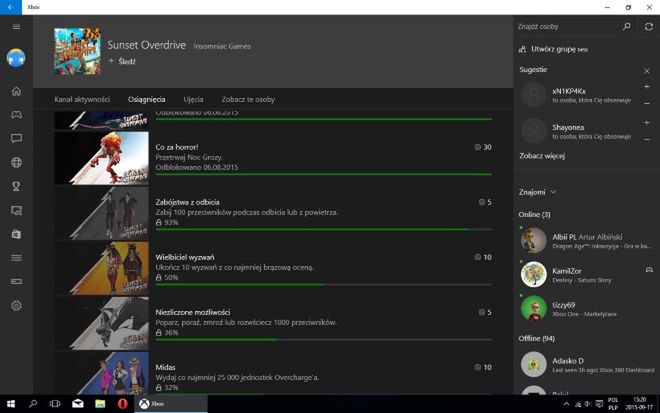Show hidden system tray icons
The image size is (660, 413).
click(567, 404)
